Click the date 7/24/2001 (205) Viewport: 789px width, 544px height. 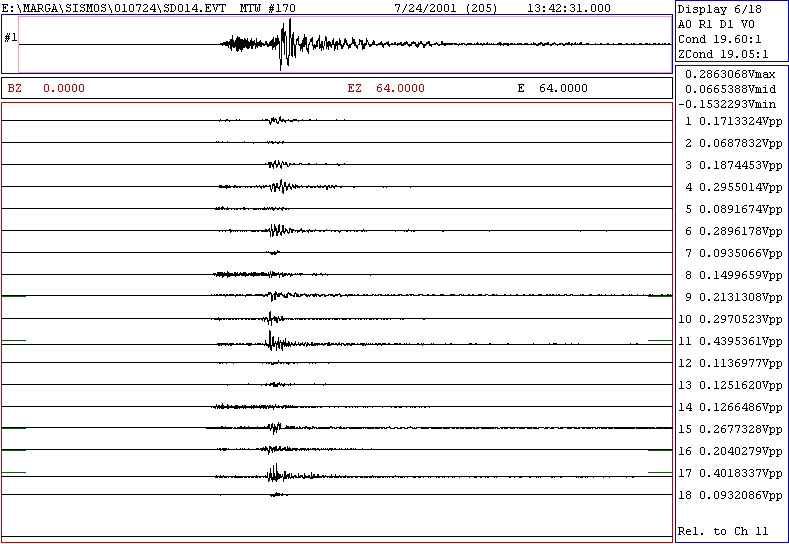(446, 8)
